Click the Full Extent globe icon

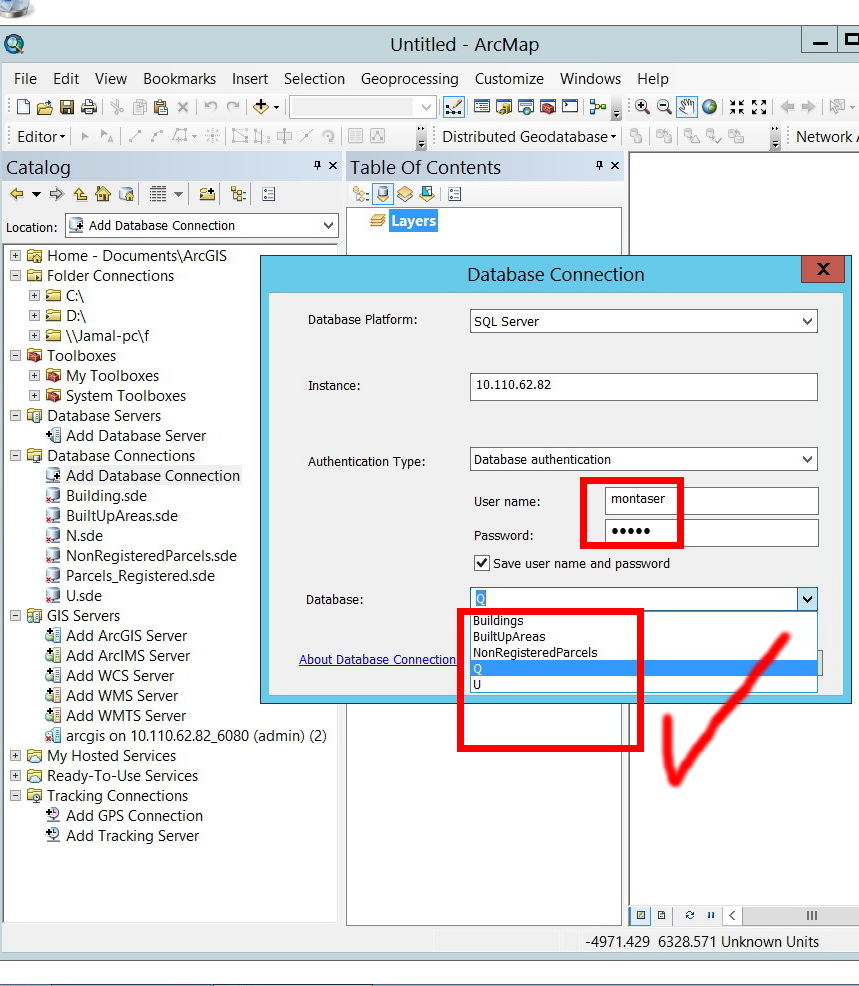pos(709,107)
